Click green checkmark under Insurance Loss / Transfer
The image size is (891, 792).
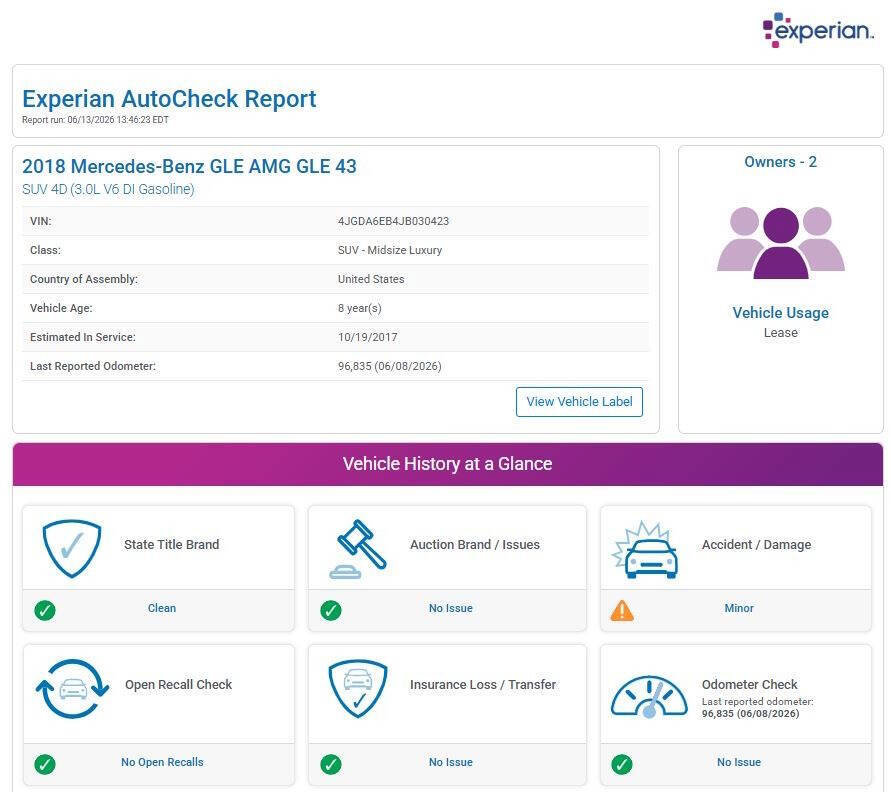point(331,764)
